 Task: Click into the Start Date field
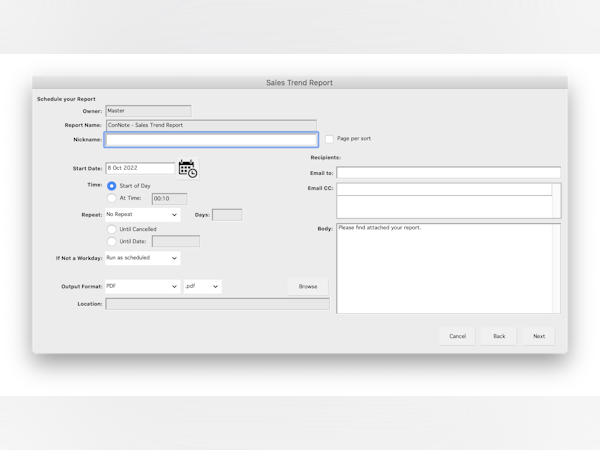tap(140, 168)
